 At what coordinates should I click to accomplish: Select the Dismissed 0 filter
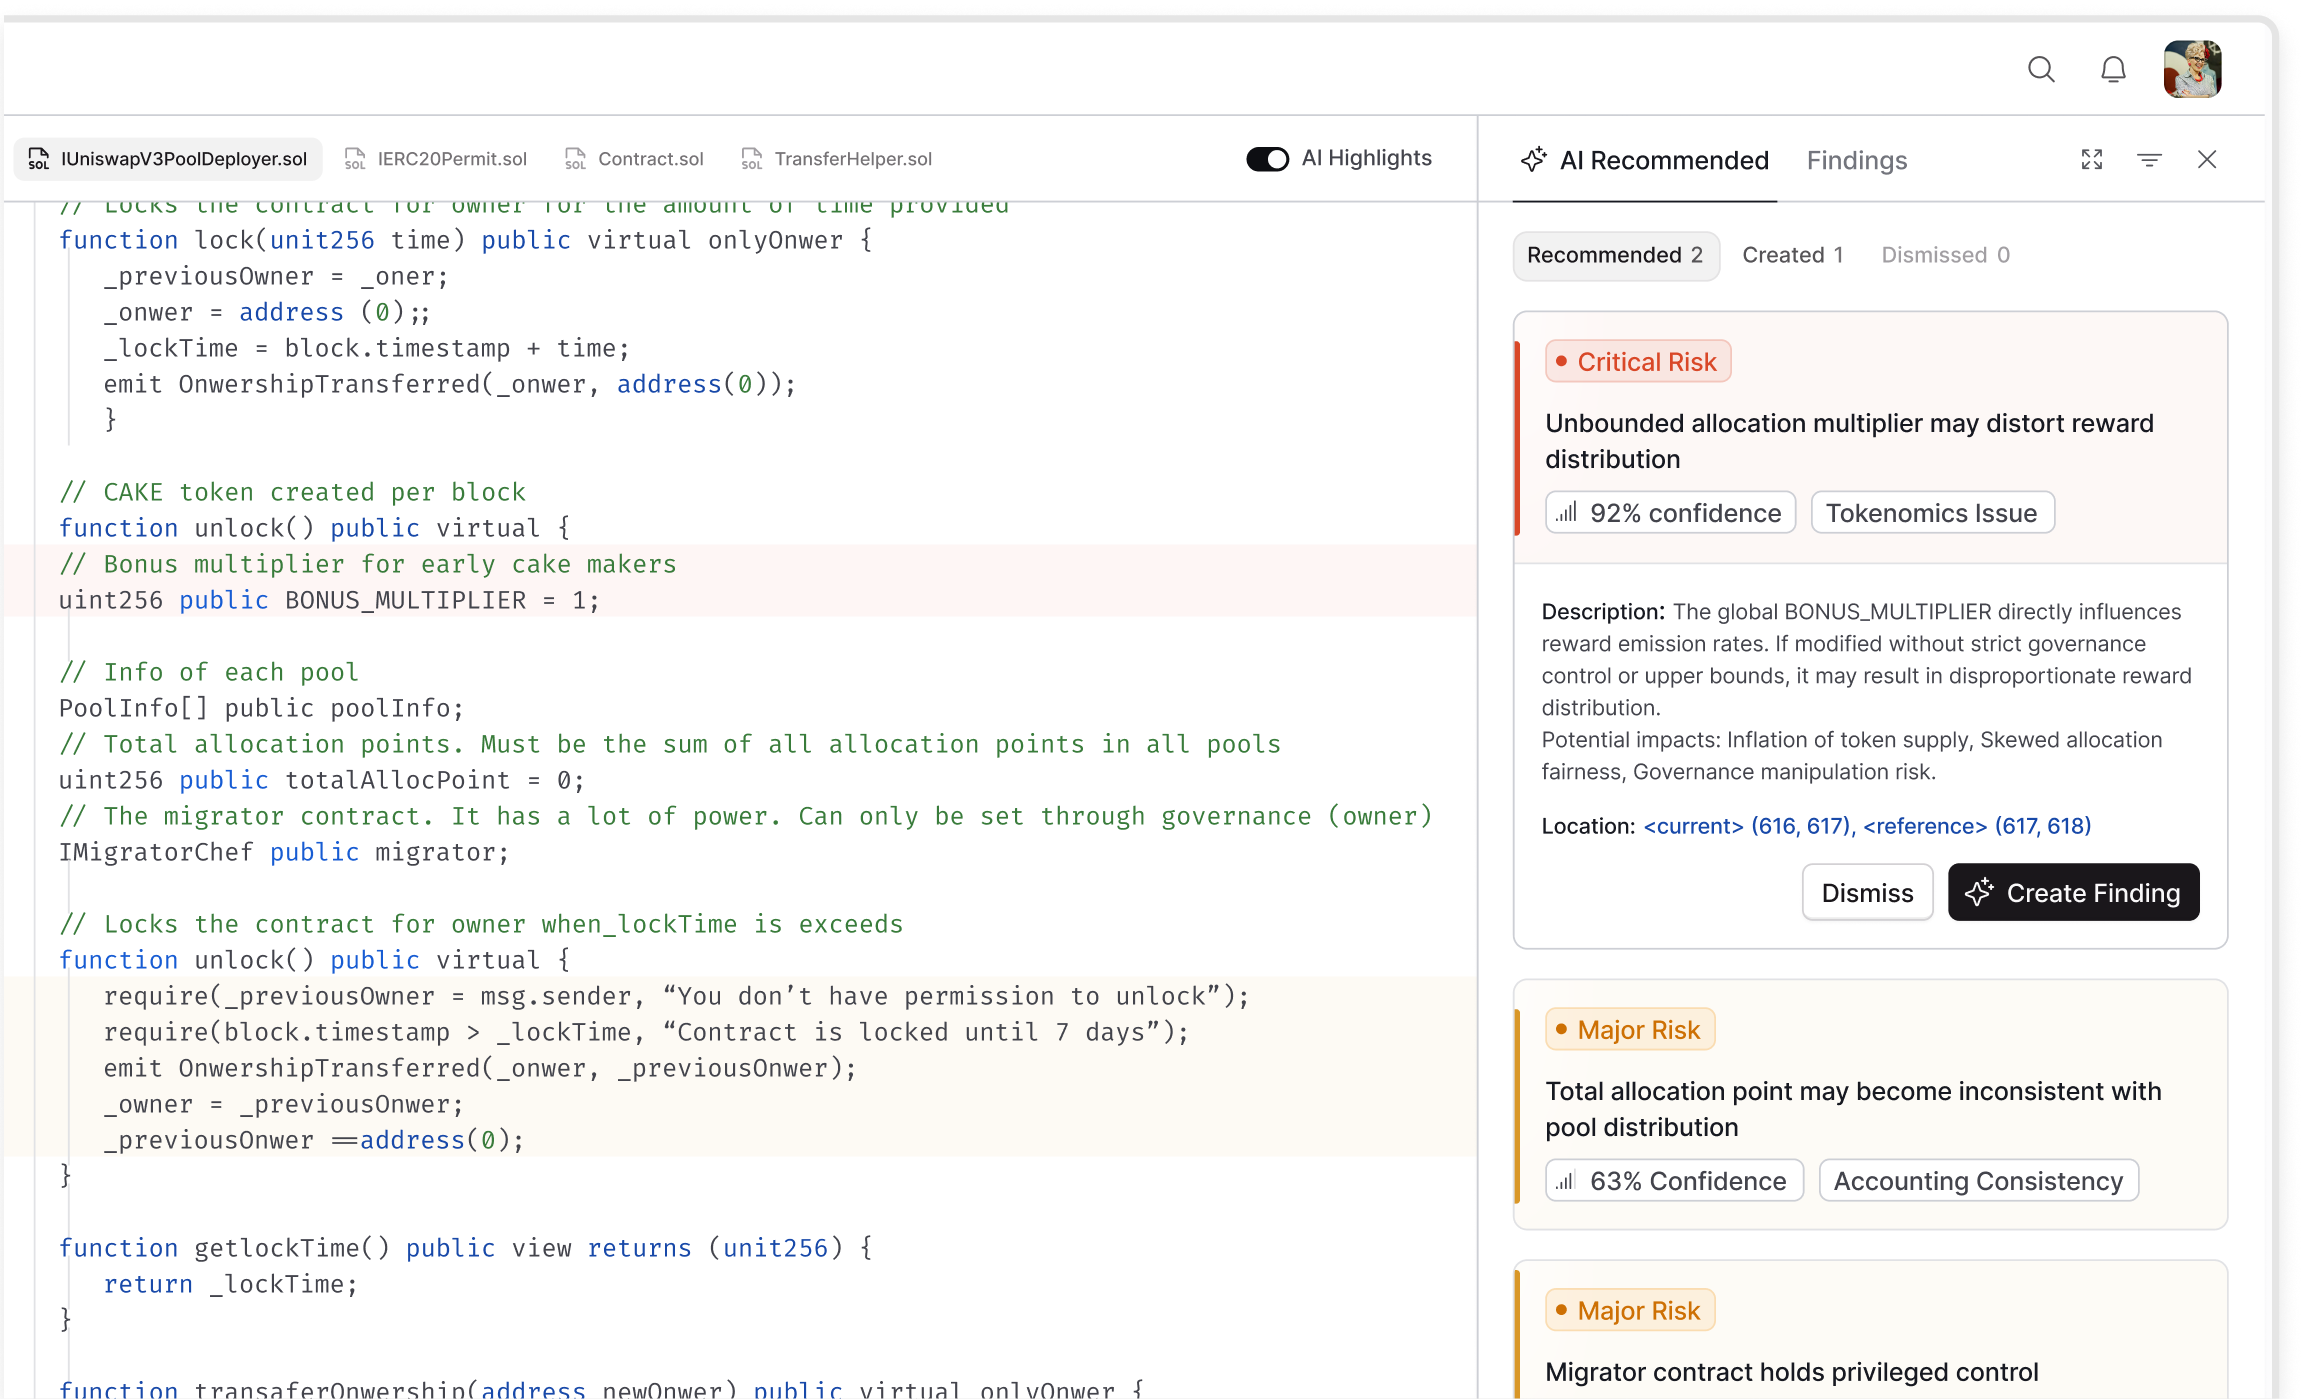1945,255
